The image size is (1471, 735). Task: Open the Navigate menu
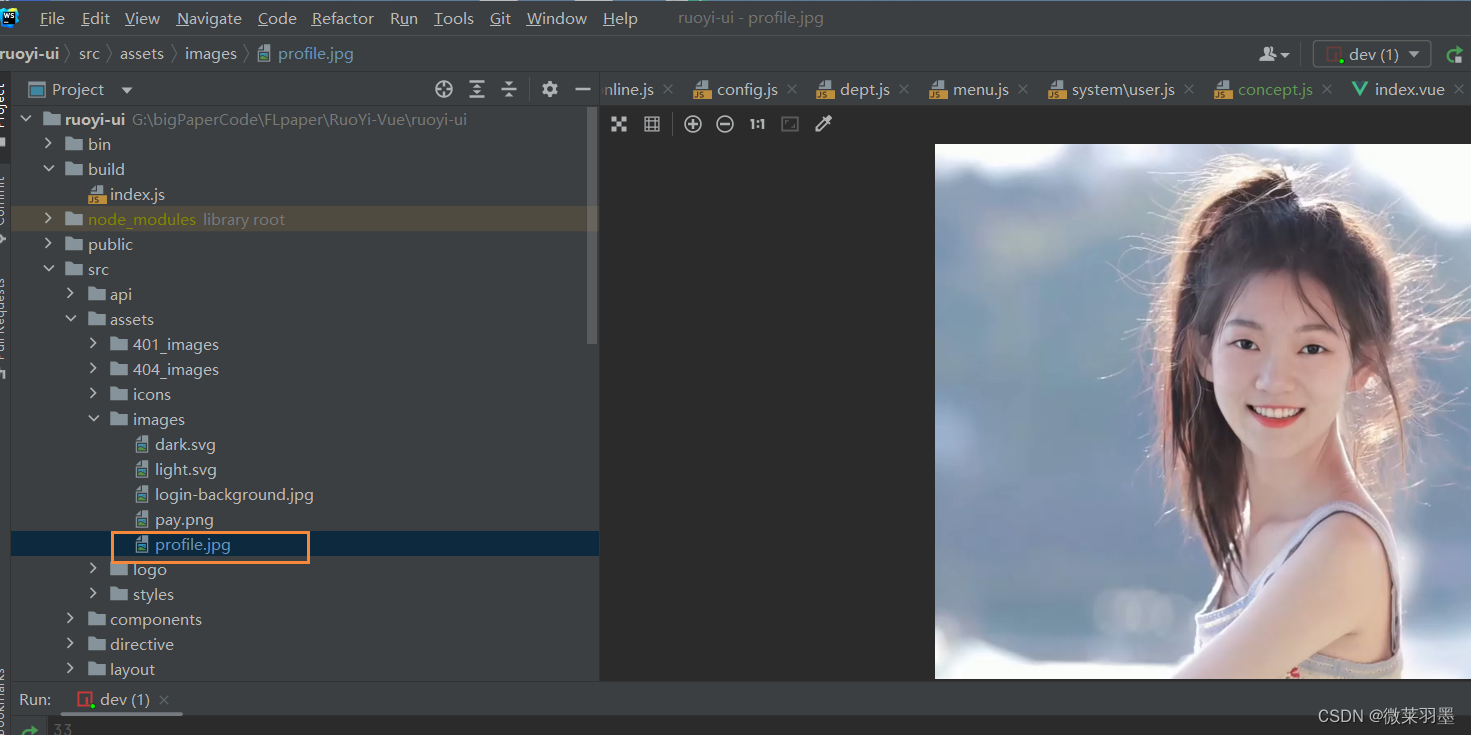209,18
